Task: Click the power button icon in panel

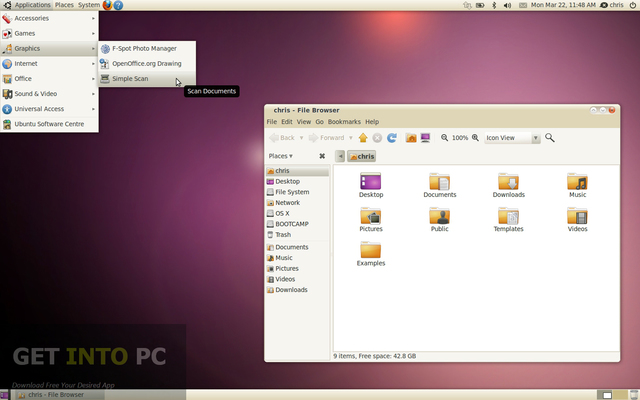Action: pos(633,5)
